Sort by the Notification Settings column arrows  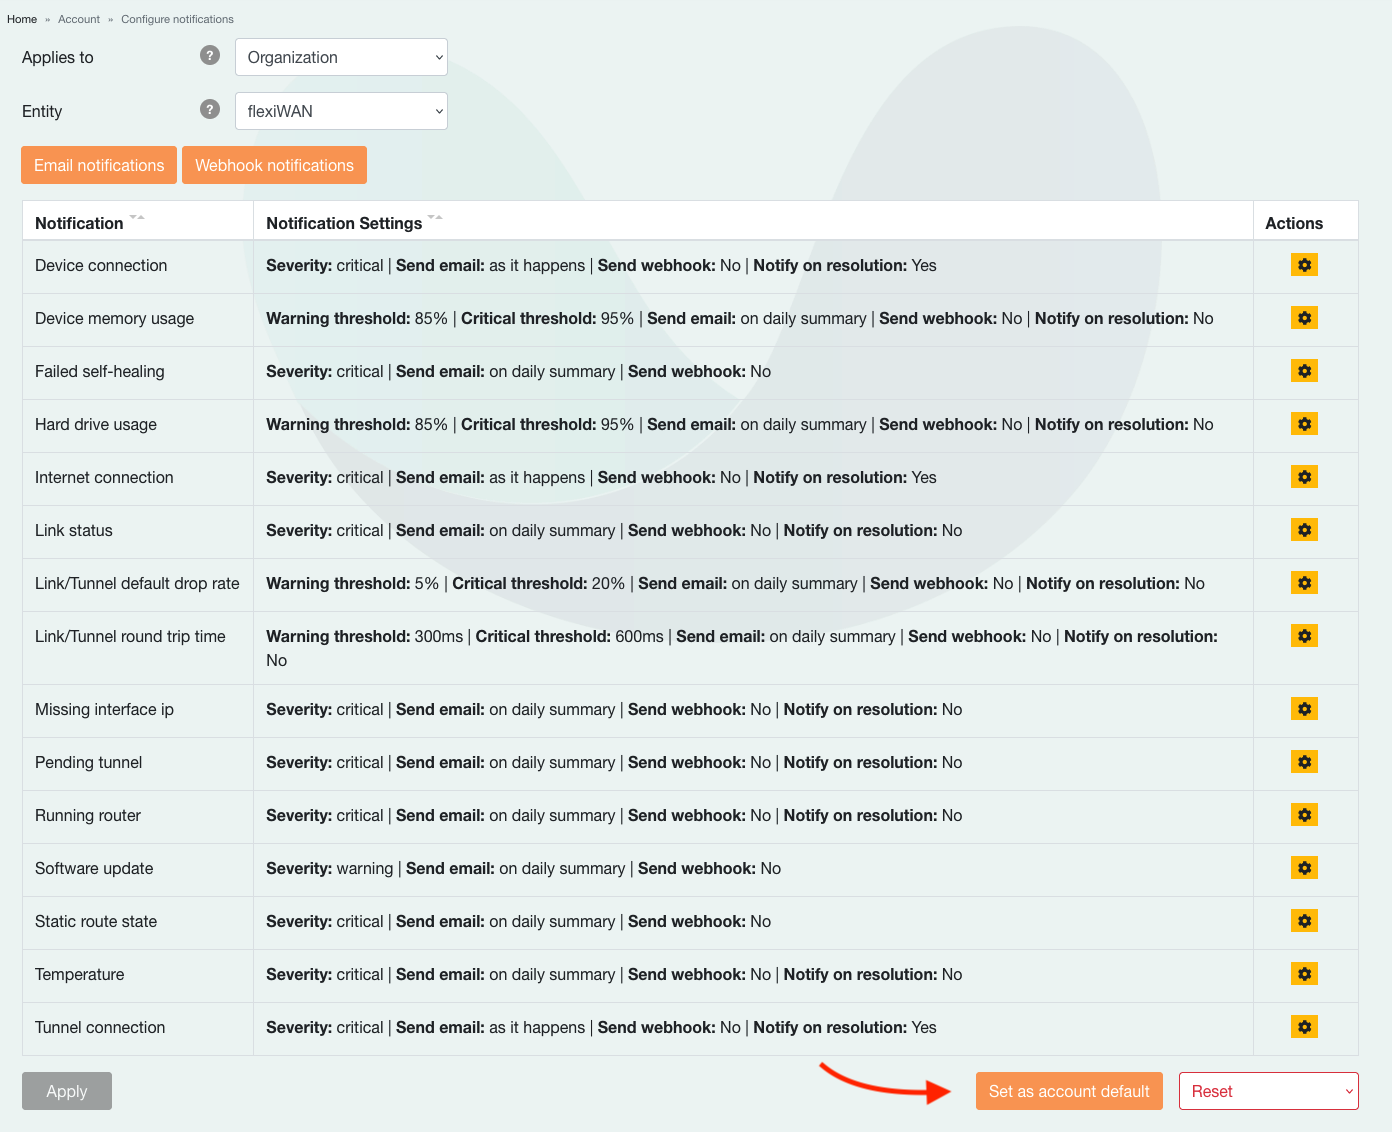pos(435,217)
